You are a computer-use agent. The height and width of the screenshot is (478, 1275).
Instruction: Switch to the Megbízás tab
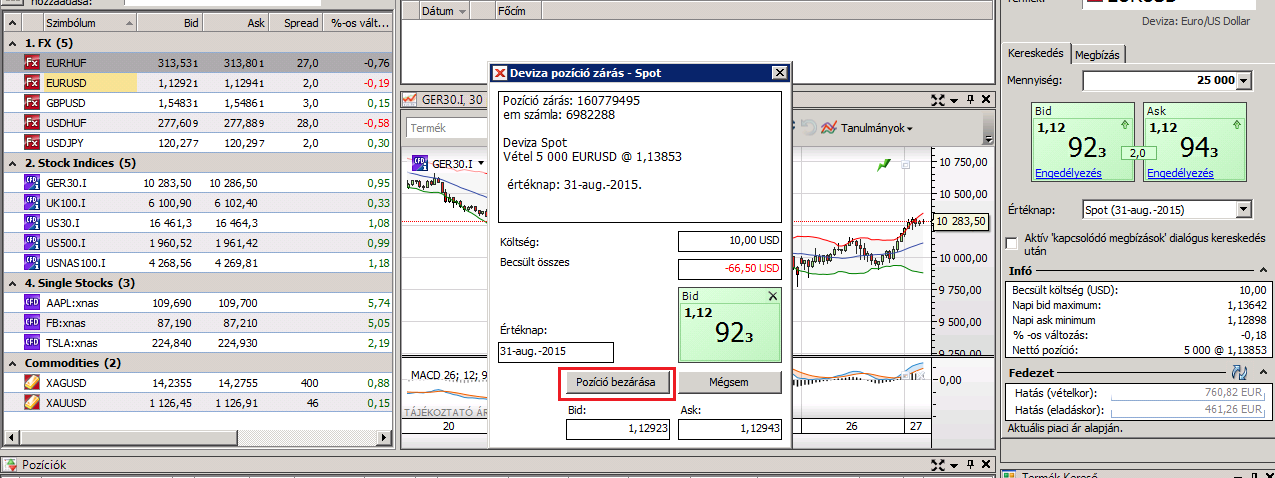[x=1097, y=54]
